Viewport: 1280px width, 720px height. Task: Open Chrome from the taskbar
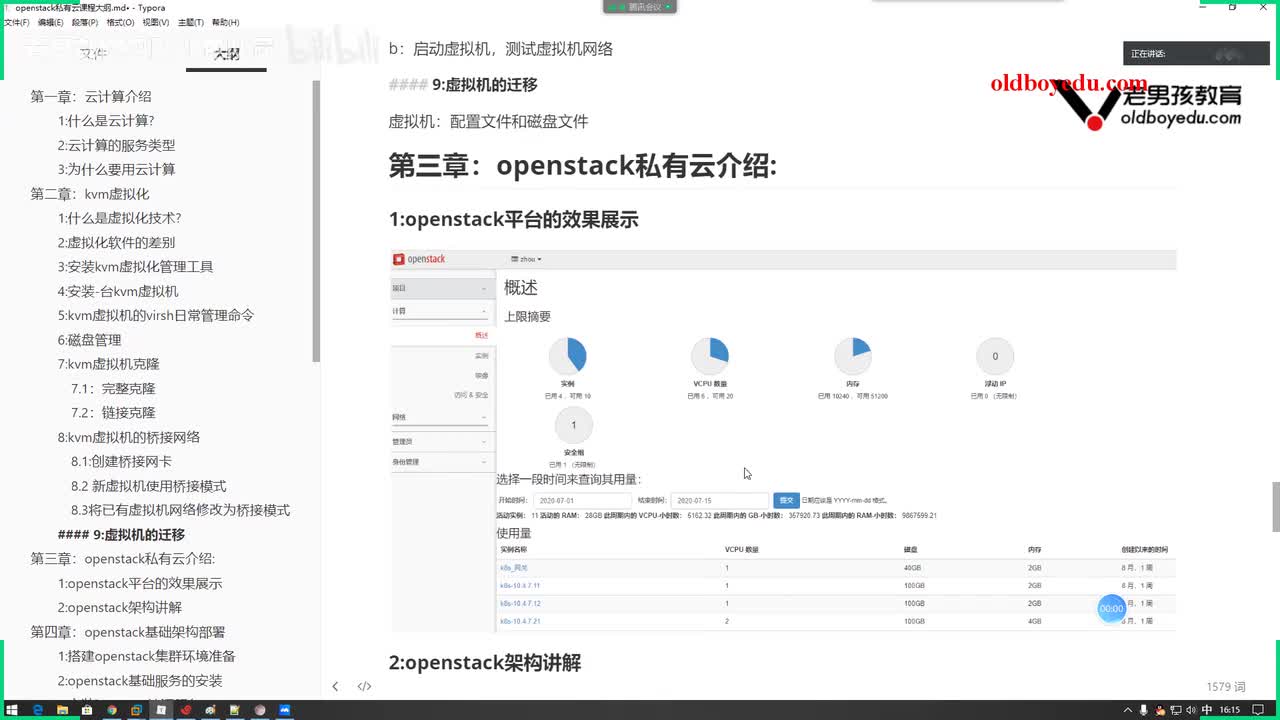point(112,710)
